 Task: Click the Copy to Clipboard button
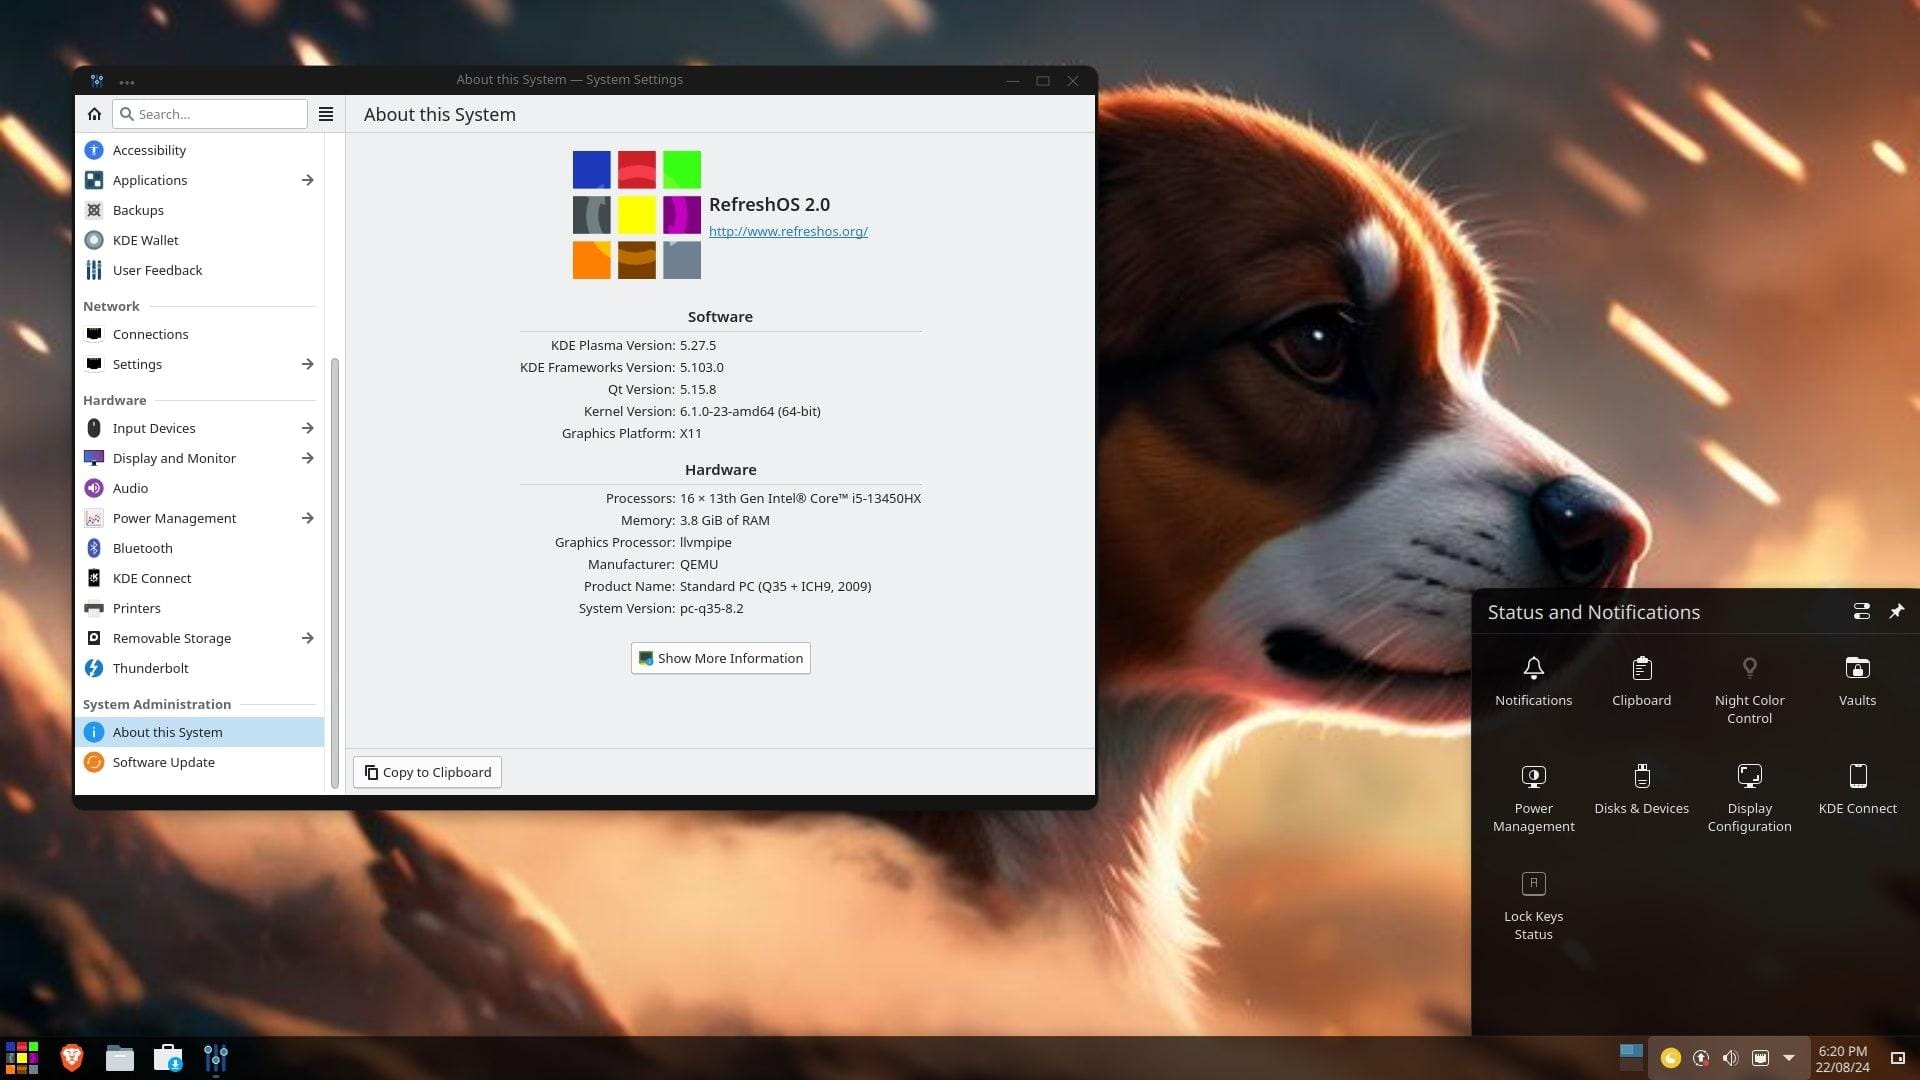[x=427, y=771]
